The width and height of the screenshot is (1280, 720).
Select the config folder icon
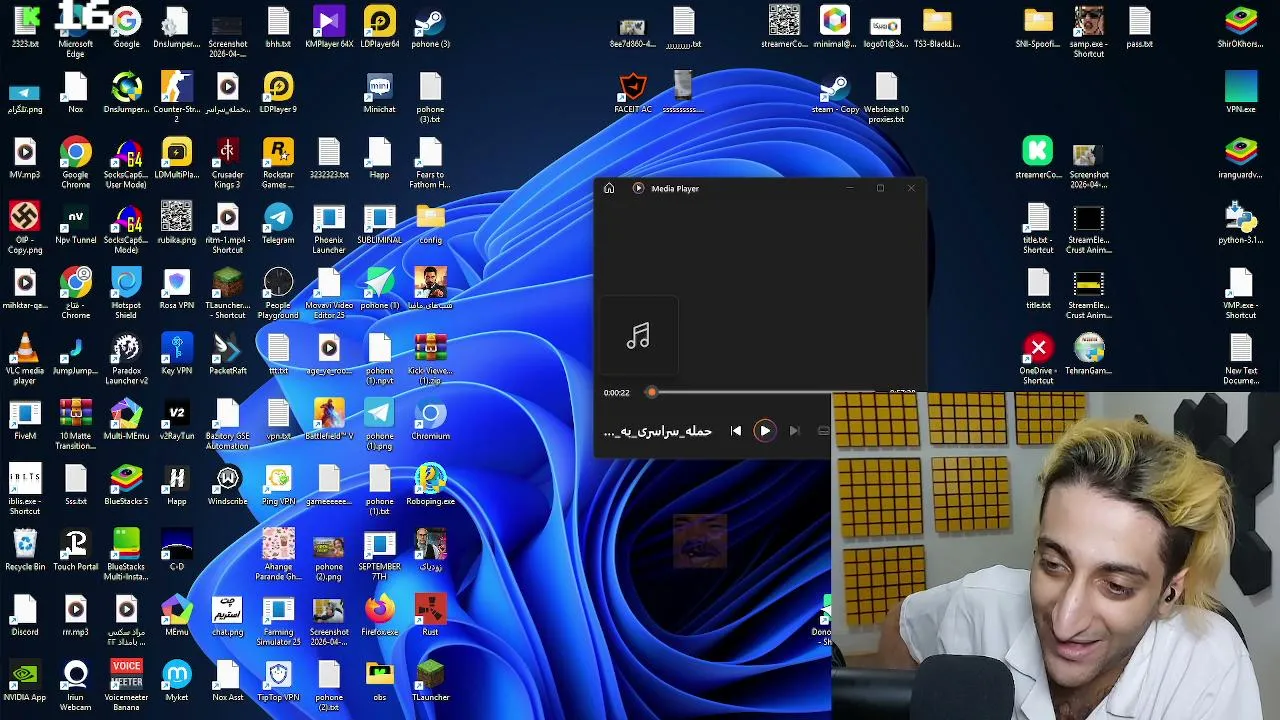tap(430, 223)
